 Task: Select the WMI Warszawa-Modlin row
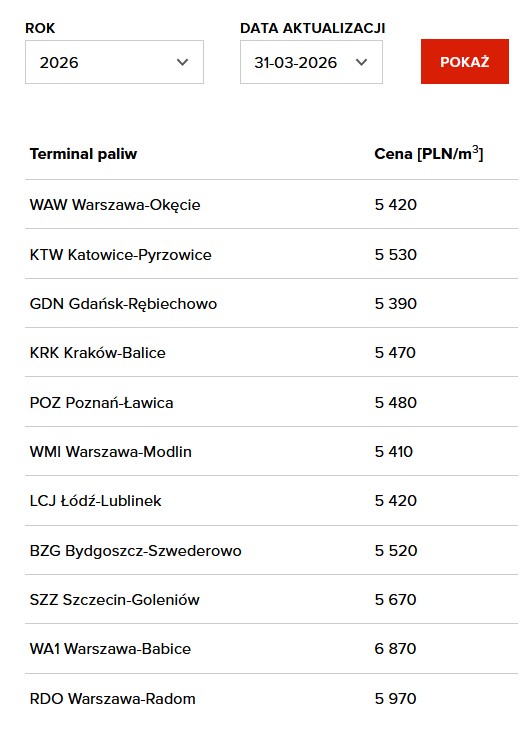(x=271, y=451)
